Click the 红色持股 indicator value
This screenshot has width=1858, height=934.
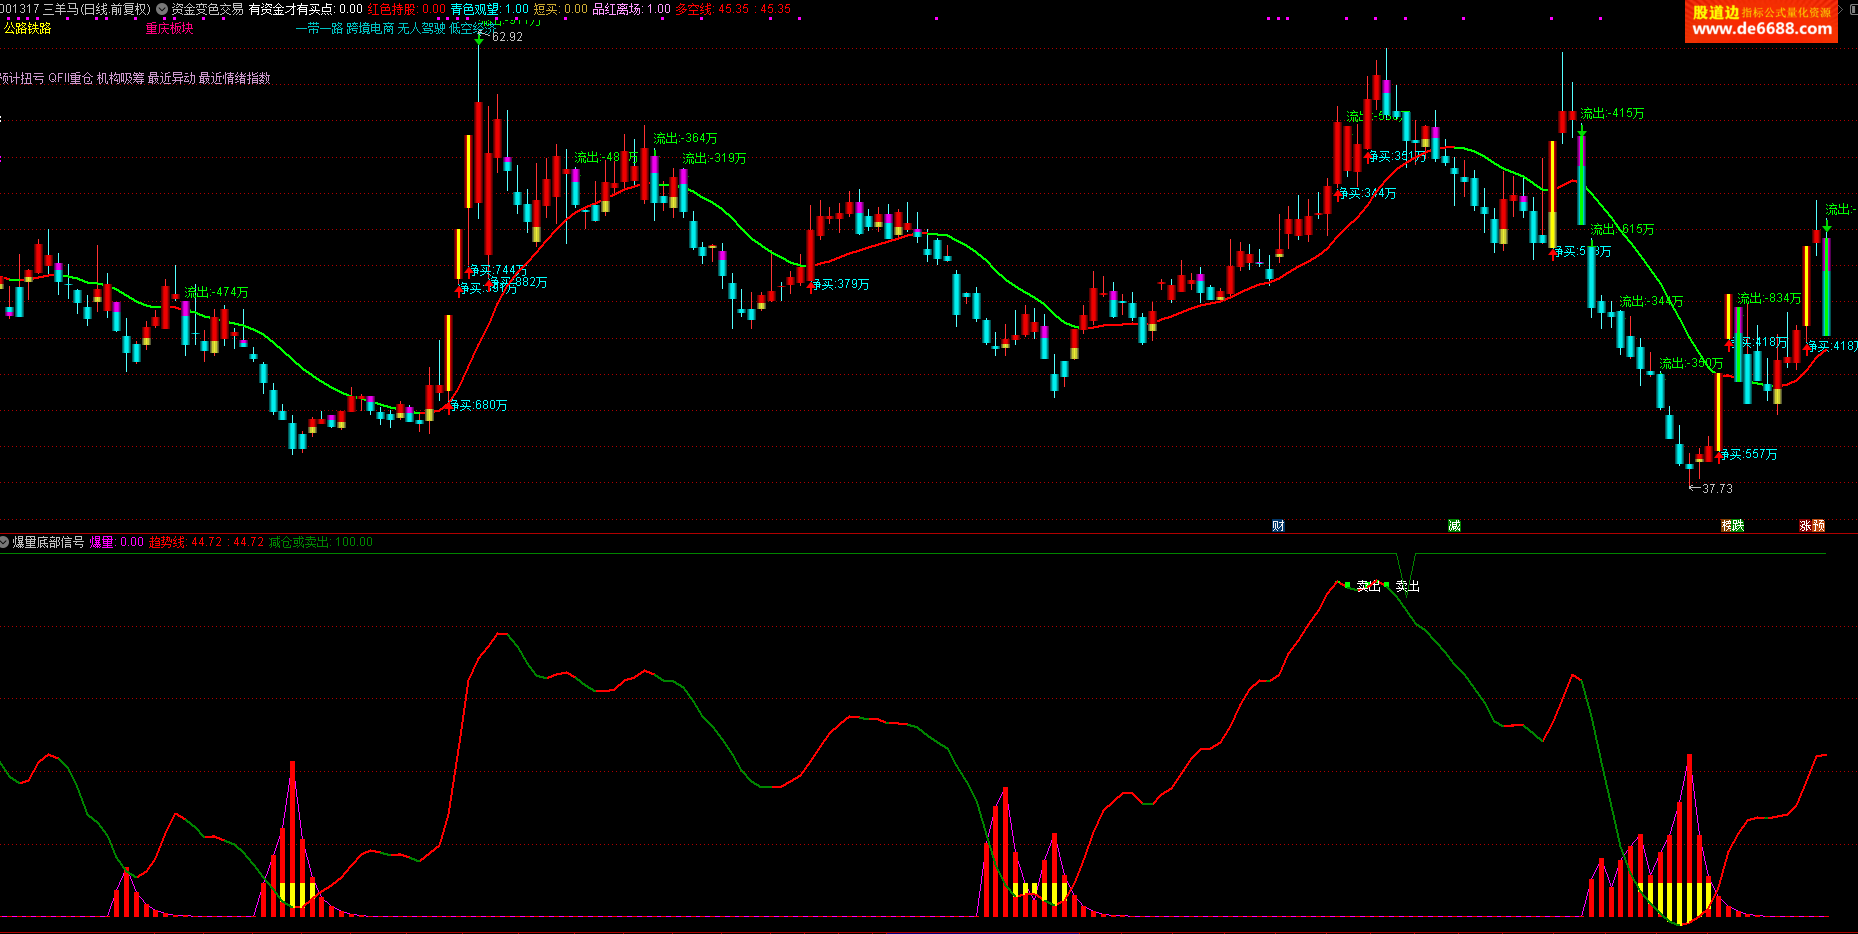407,9
